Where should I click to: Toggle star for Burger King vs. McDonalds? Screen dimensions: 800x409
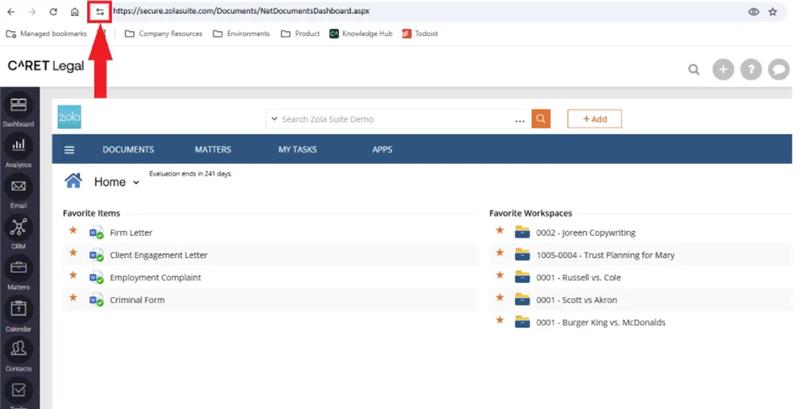pyautogui.click(x=500, y=320)
